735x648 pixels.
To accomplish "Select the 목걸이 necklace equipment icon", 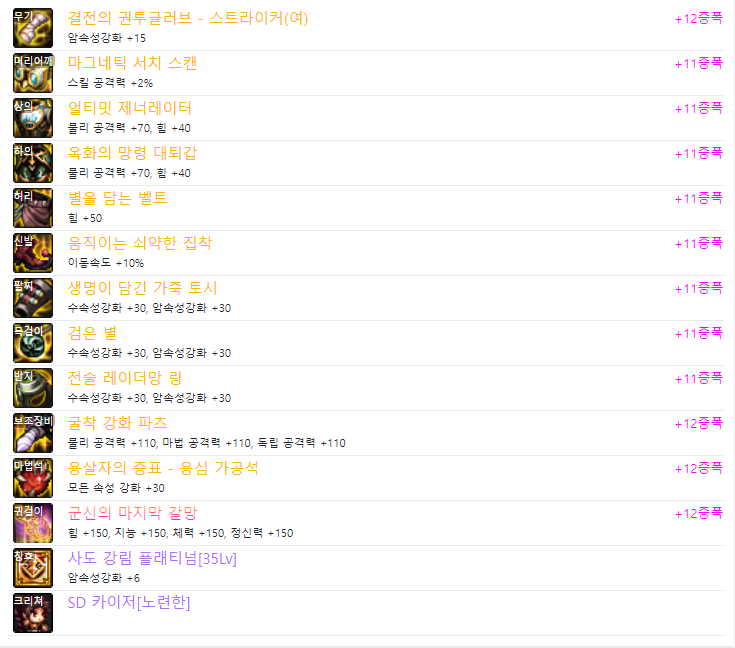I will coord(33,343).
